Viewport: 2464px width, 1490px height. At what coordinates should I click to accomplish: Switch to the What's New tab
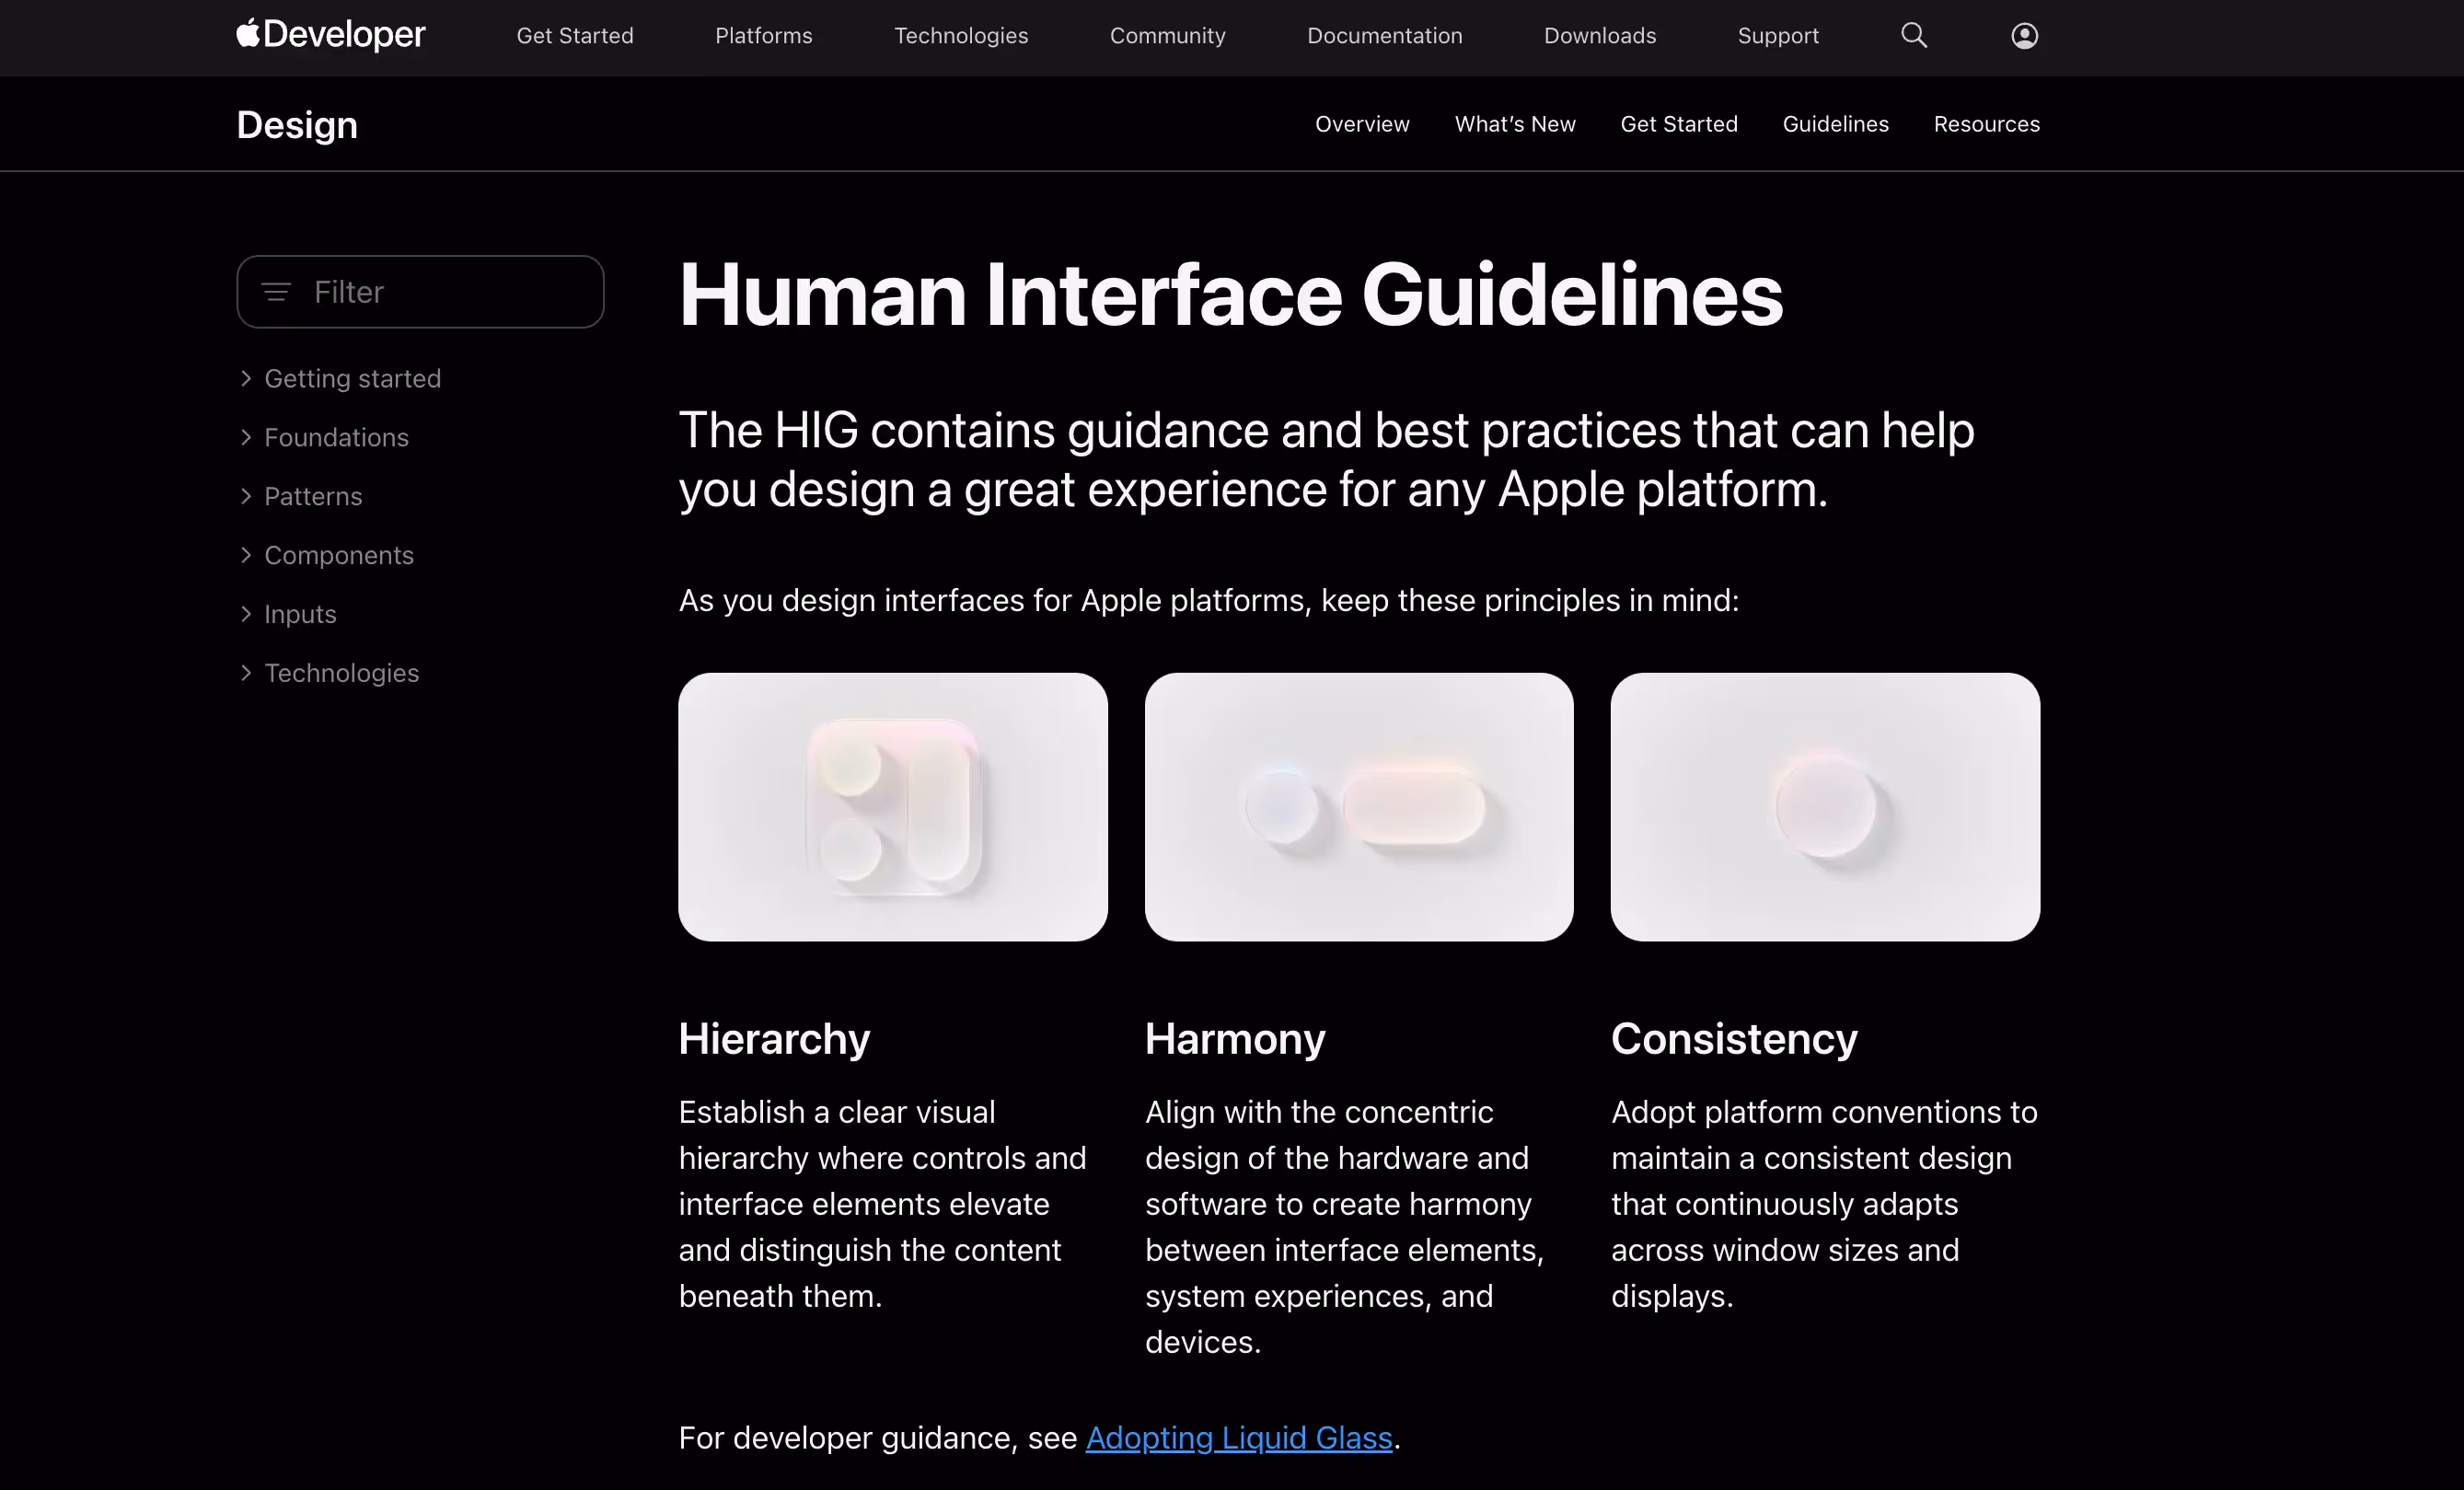coord(1515,124)
